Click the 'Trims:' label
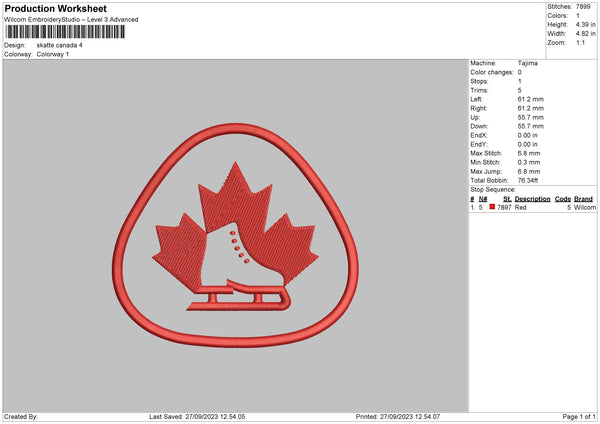The image size is (600, 424). (x=479, y=90)
